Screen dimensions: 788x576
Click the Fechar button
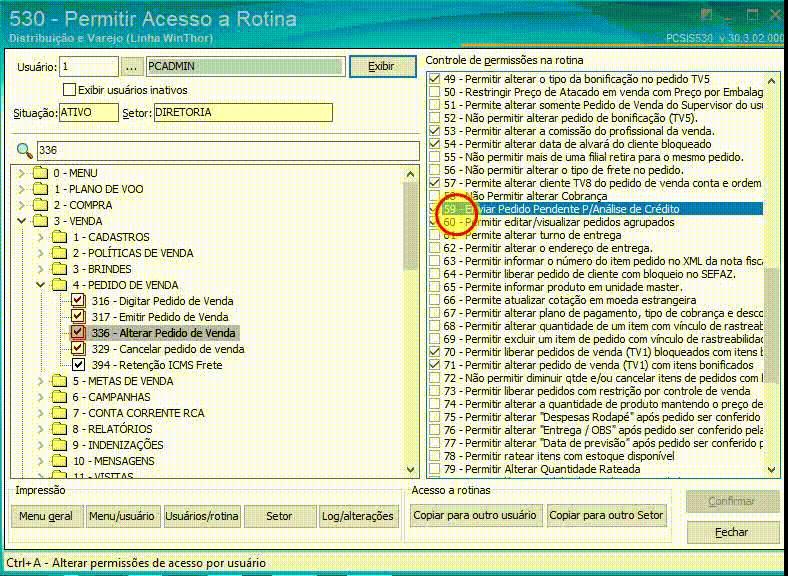(732, 532)
